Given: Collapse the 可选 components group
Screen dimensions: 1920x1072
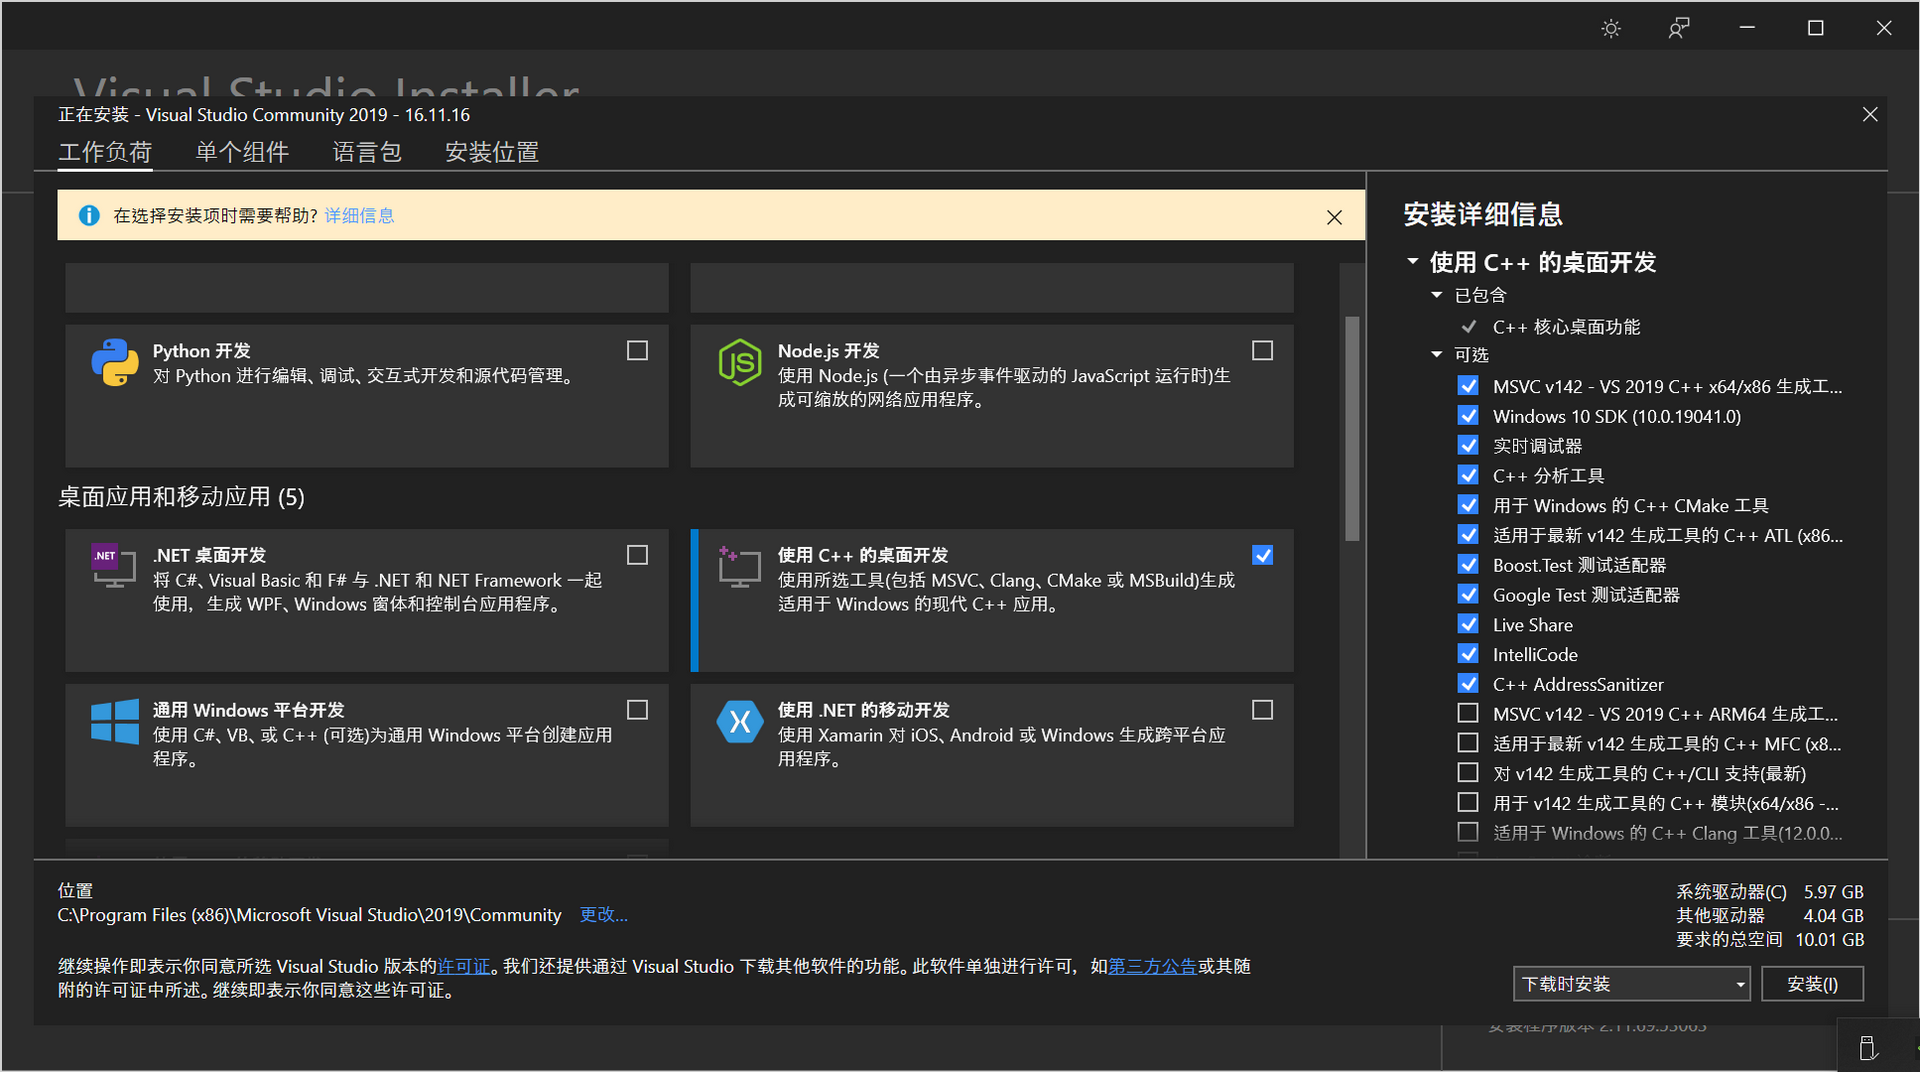Looking at the screenshot, I should coord(1437,354).
